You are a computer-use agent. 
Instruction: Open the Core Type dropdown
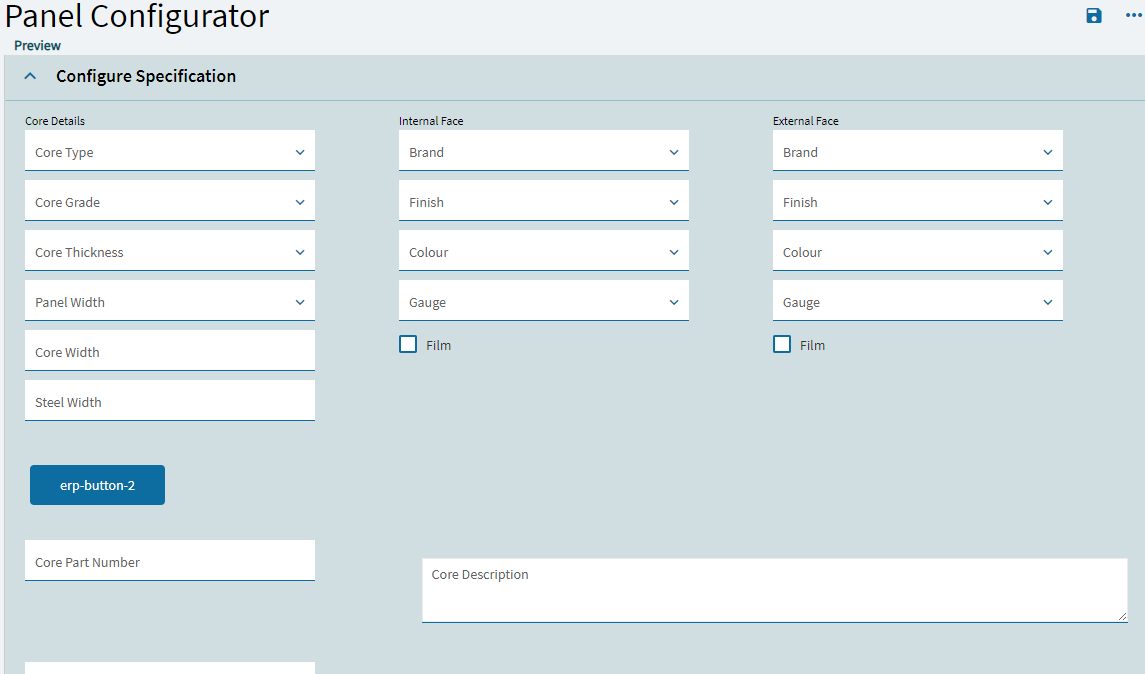click(169, 151)
